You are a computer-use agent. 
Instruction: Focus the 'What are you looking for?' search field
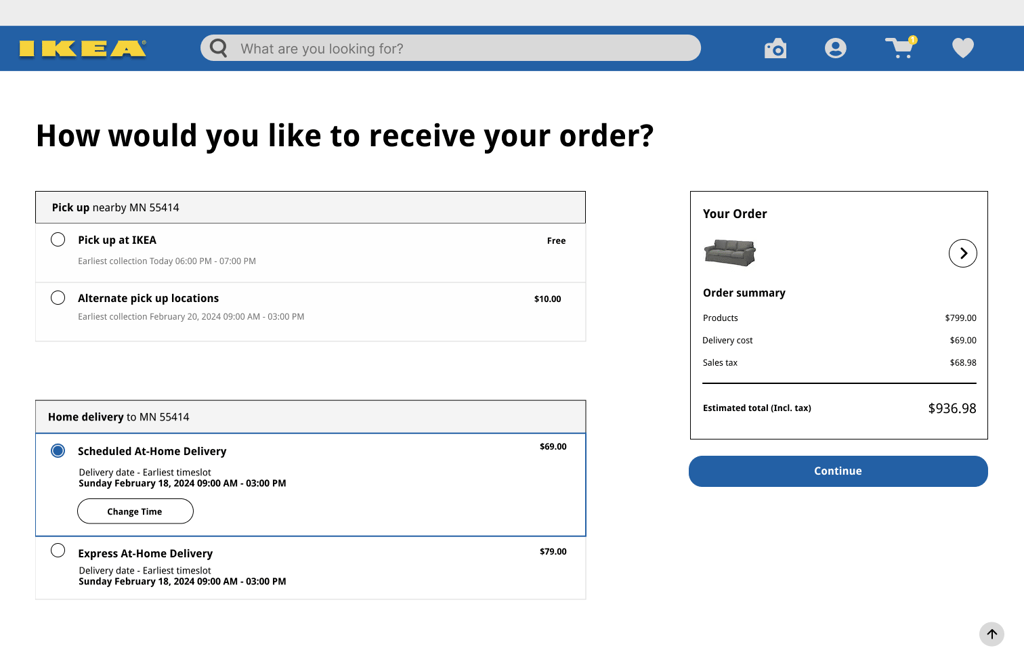[x=451, y=48]
